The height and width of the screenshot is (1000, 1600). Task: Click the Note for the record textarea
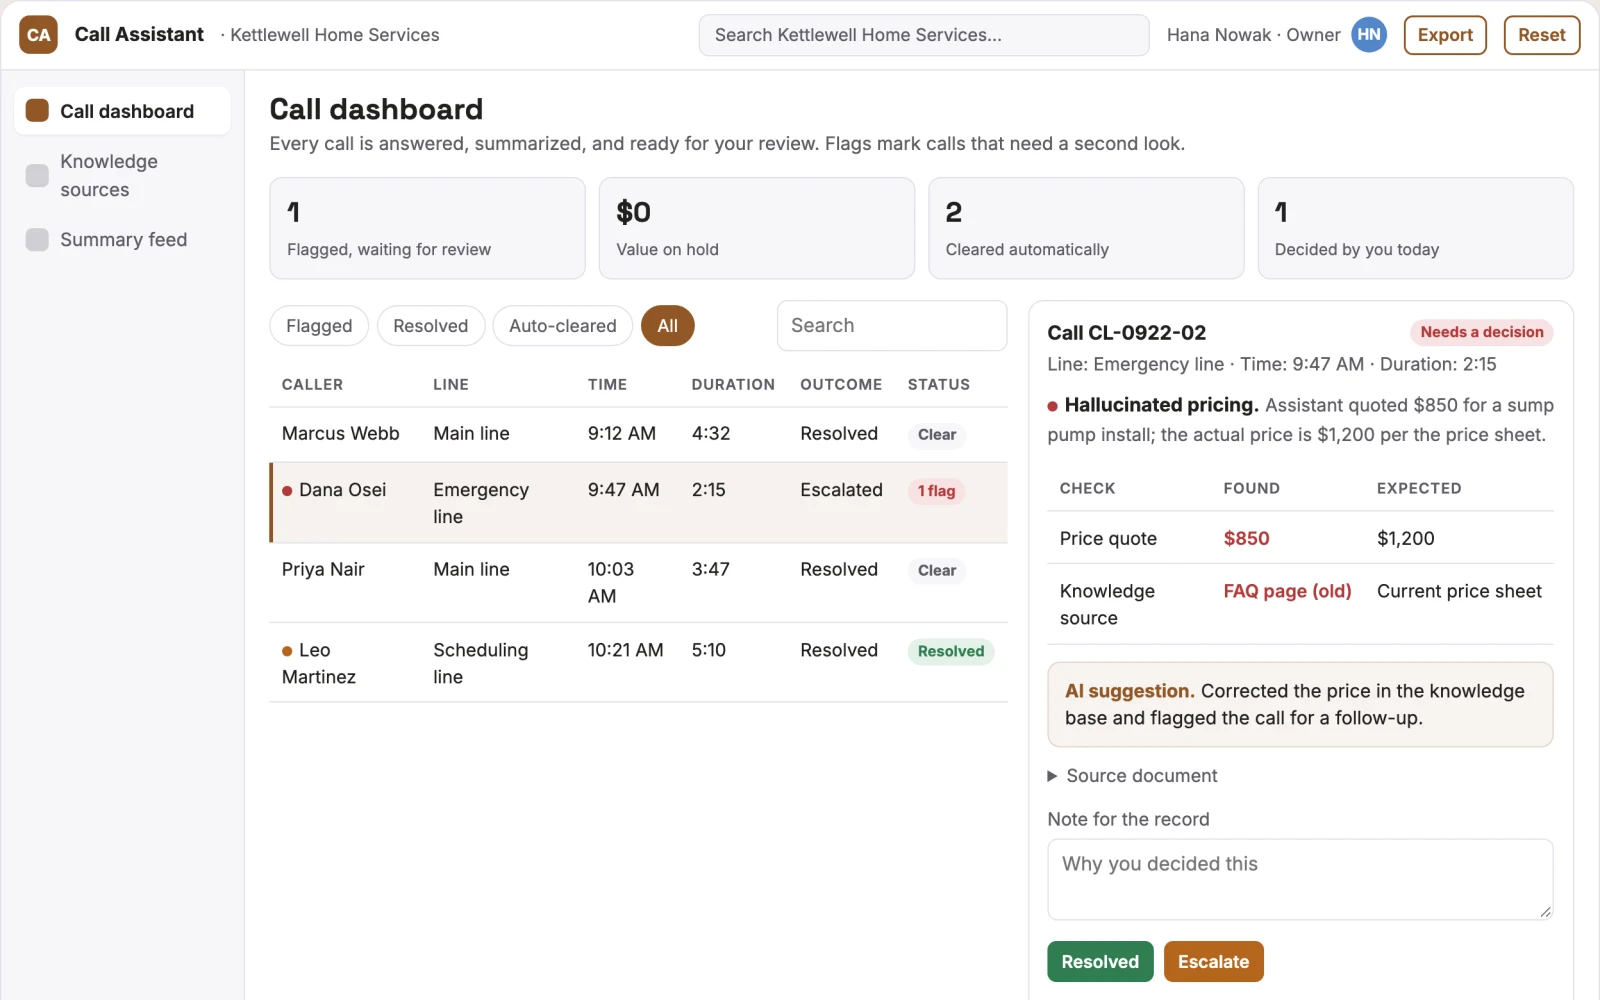tap(1300, 879)
